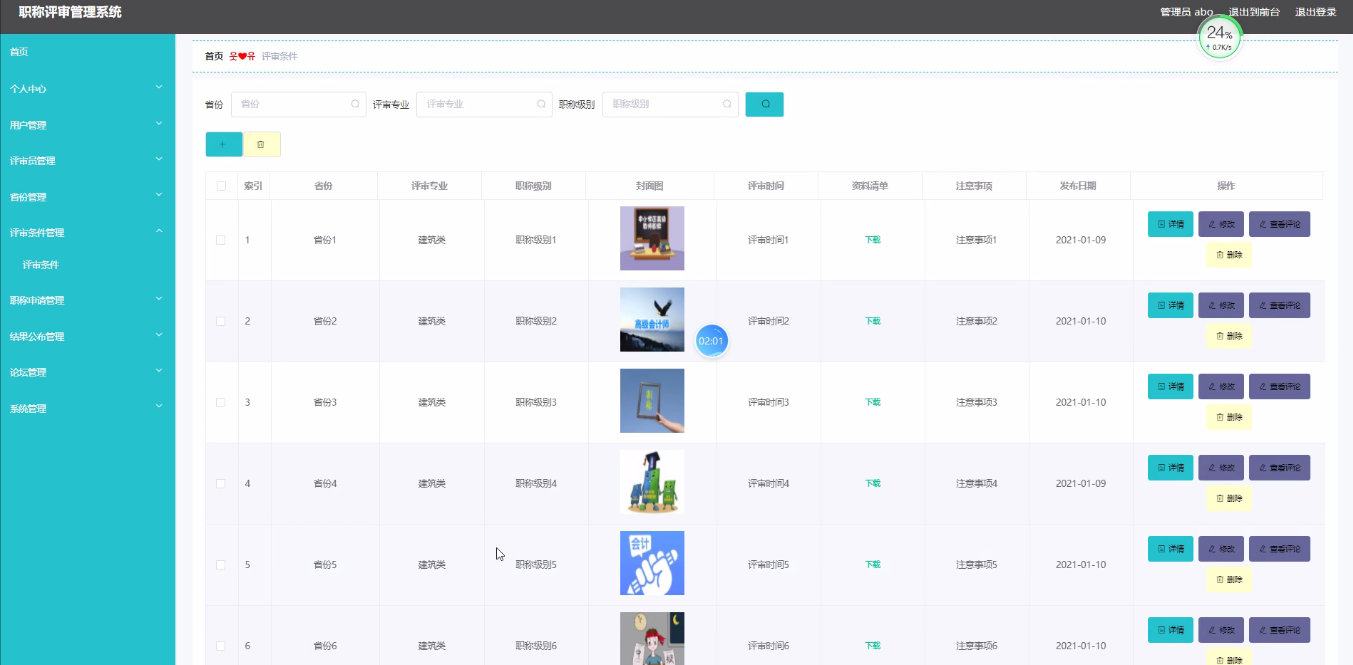Click 删除 for row 省份2
Image resolution: width=1353 pixels, height=665 pixels.
pyautogui.click(x=1229, y=336)
